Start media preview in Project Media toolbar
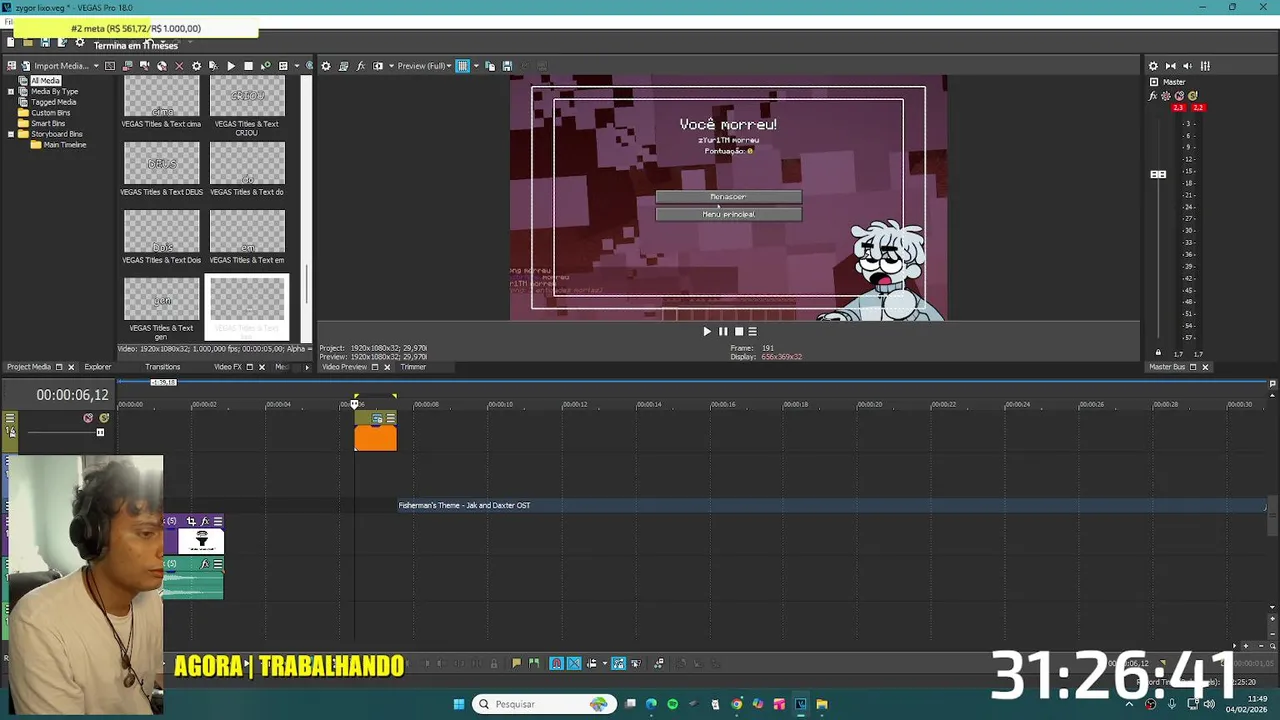Image resolution: width=1280 pixels, height=720 pixels. pyautogui.click(x=231, y=66)
